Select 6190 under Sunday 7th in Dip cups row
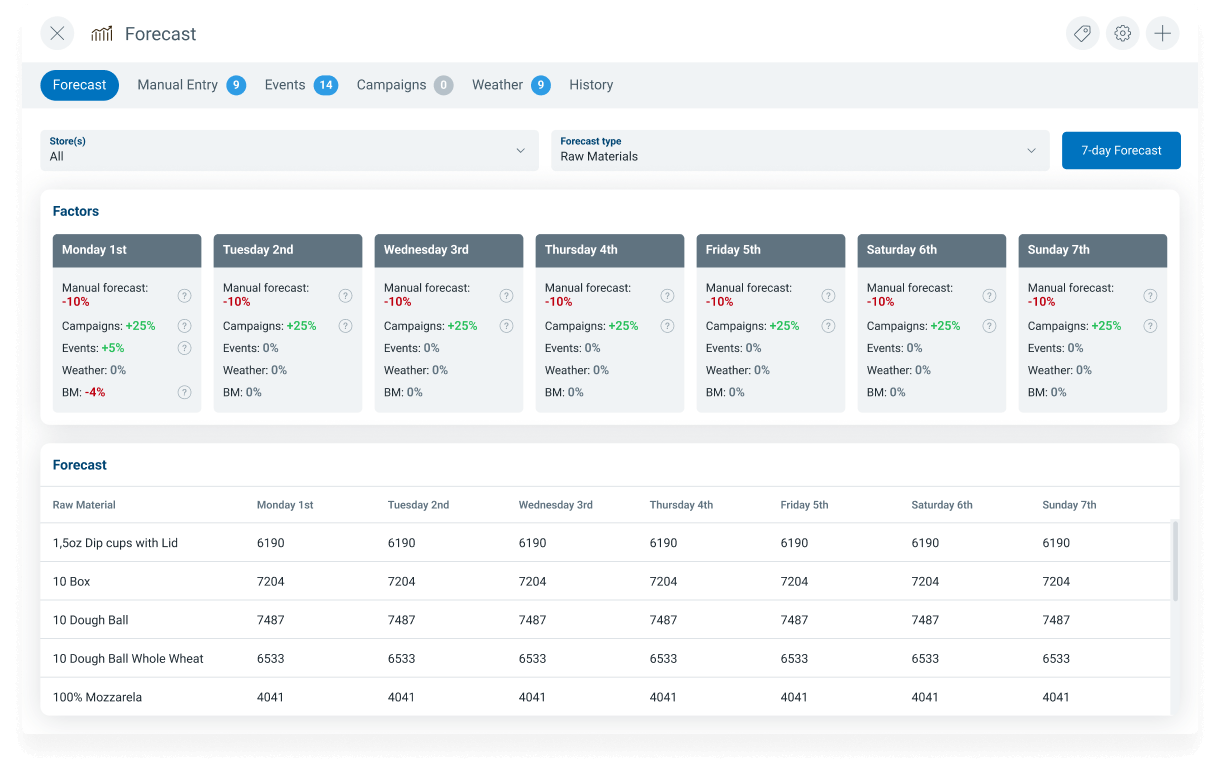 coord(1056,543)
